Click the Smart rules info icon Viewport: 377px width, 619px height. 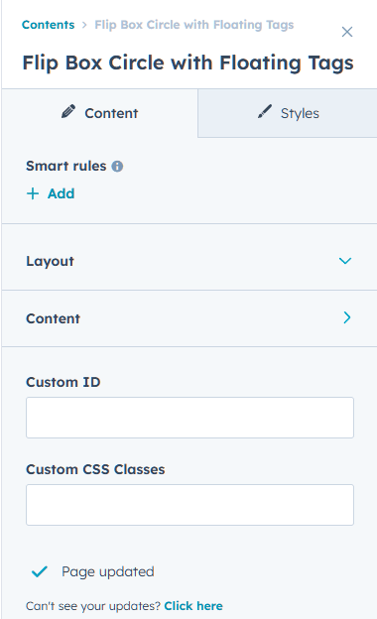pyautogui.click(x=117, y=166)
